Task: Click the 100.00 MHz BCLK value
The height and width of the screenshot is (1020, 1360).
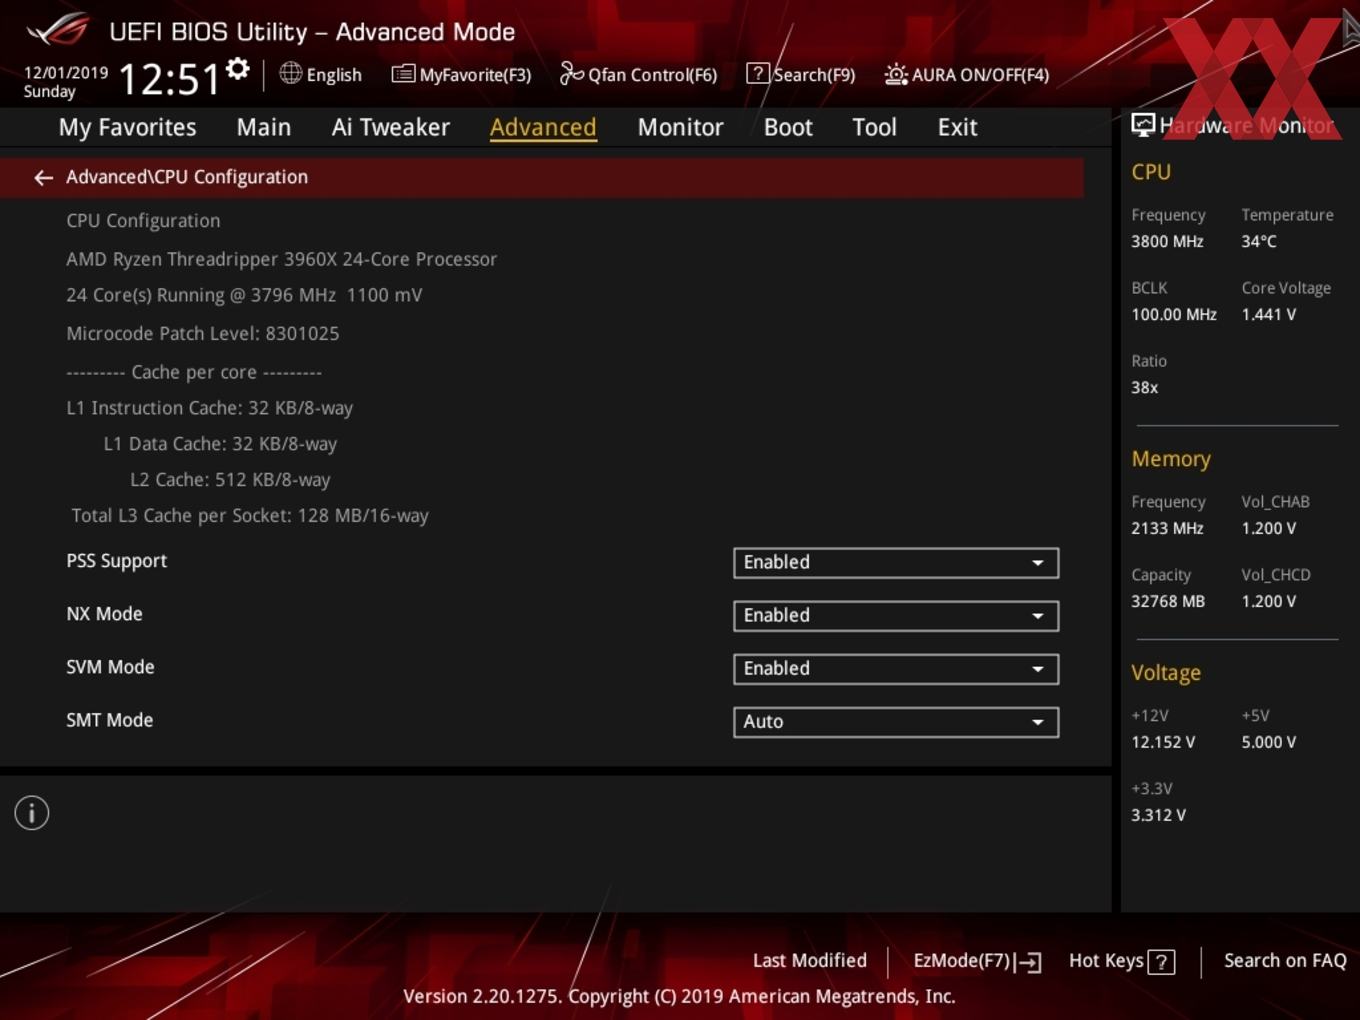Action: 1174,314
